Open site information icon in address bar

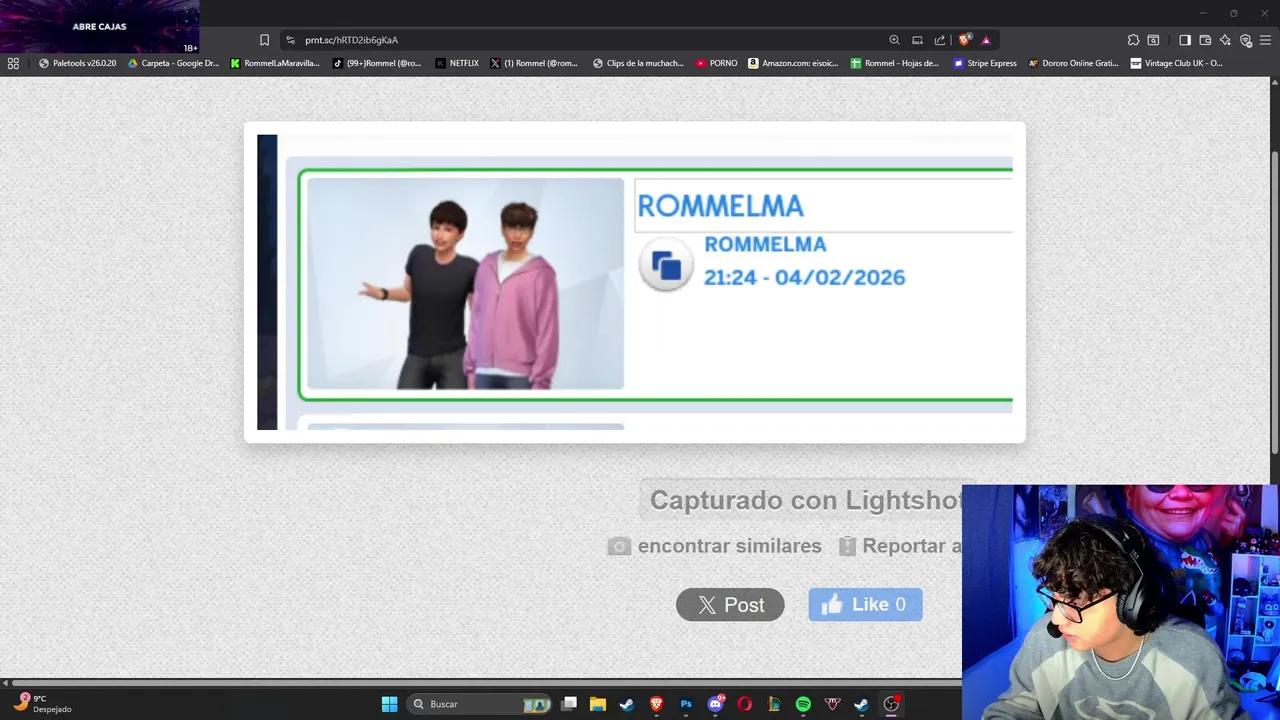point(290,40)
